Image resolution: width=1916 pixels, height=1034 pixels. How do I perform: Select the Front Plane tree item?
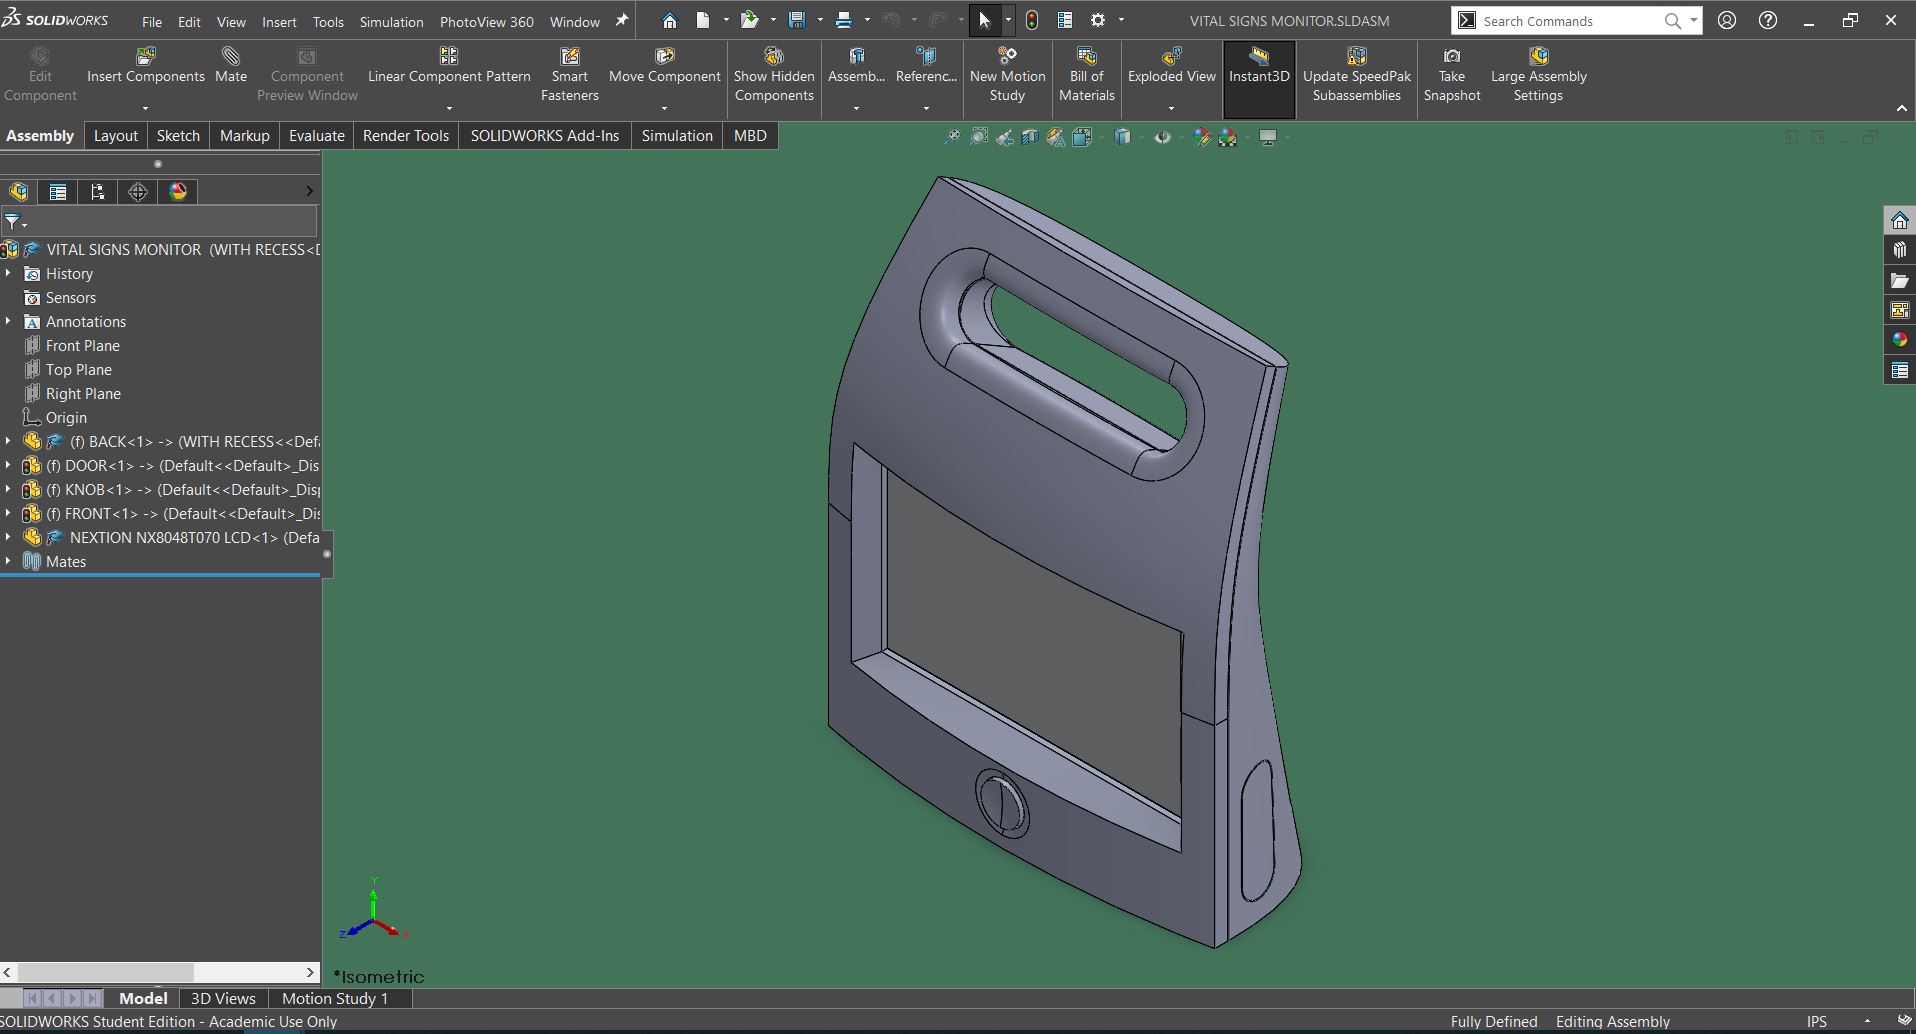[x=82, y=346]
